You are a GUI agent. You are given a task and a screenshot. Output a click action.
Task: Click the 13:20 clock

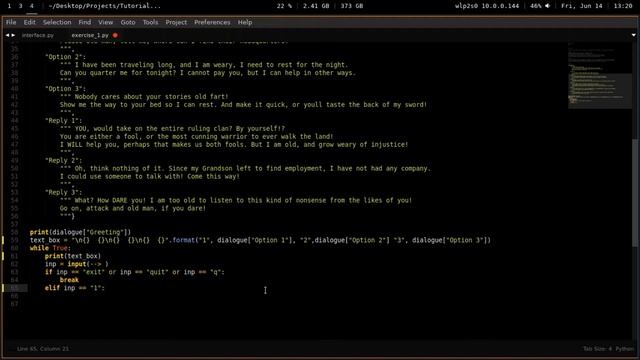pos(623,6)
